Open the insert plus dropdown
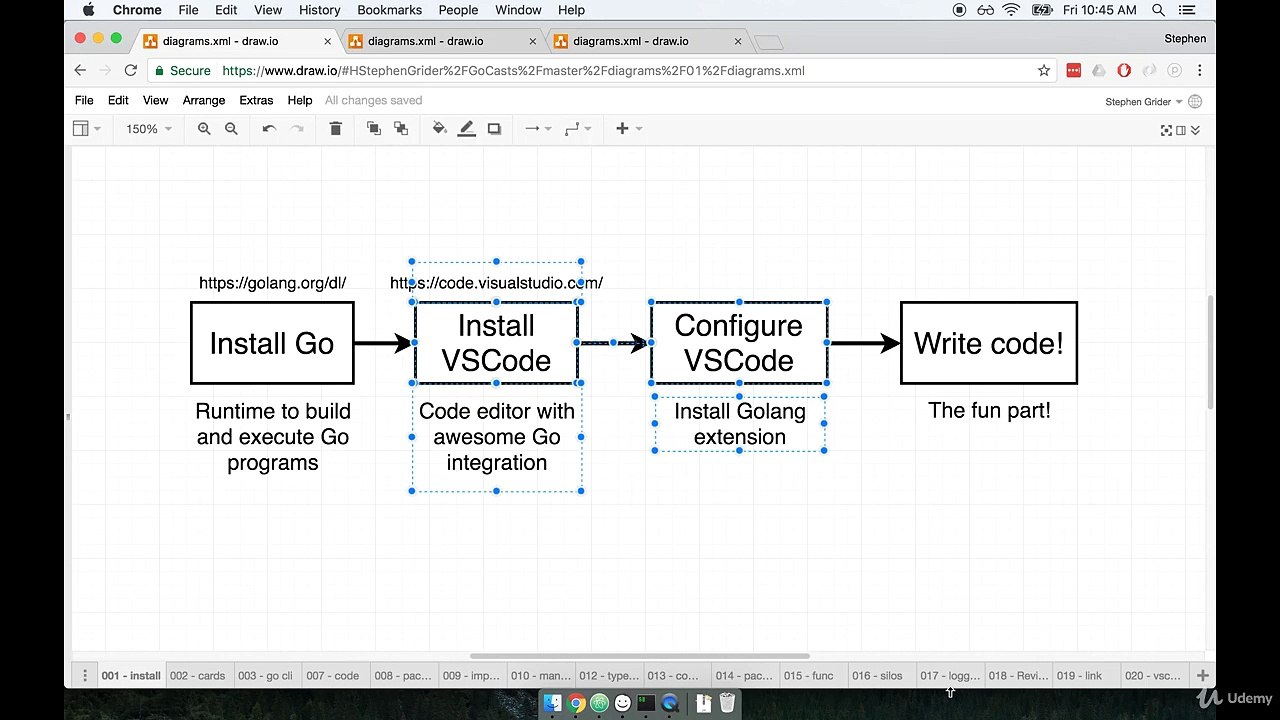 pos(629,129)
